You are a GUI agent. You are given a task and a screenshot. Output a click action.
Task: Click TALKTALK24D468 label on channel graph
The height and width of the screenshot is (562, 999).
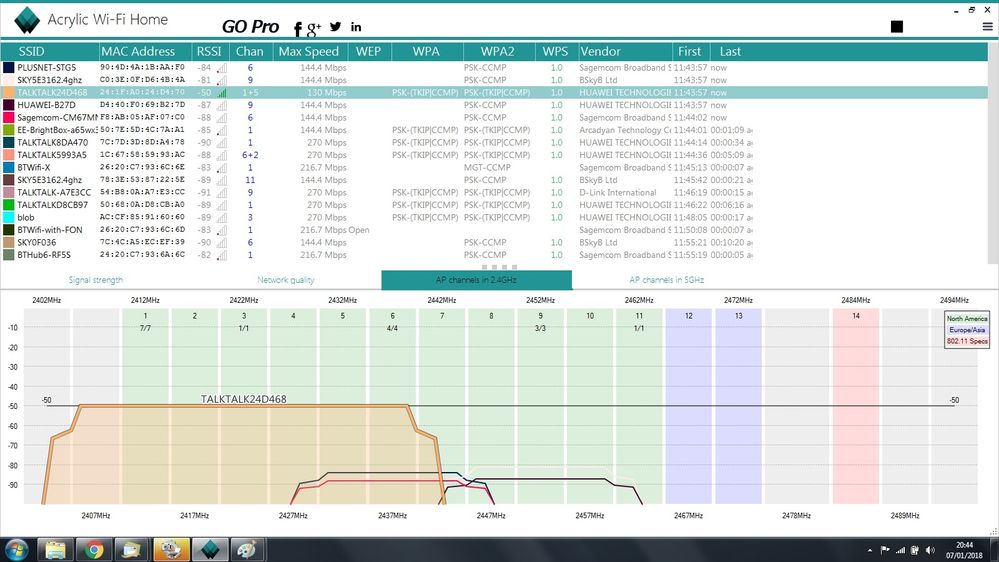pos(243,400)
